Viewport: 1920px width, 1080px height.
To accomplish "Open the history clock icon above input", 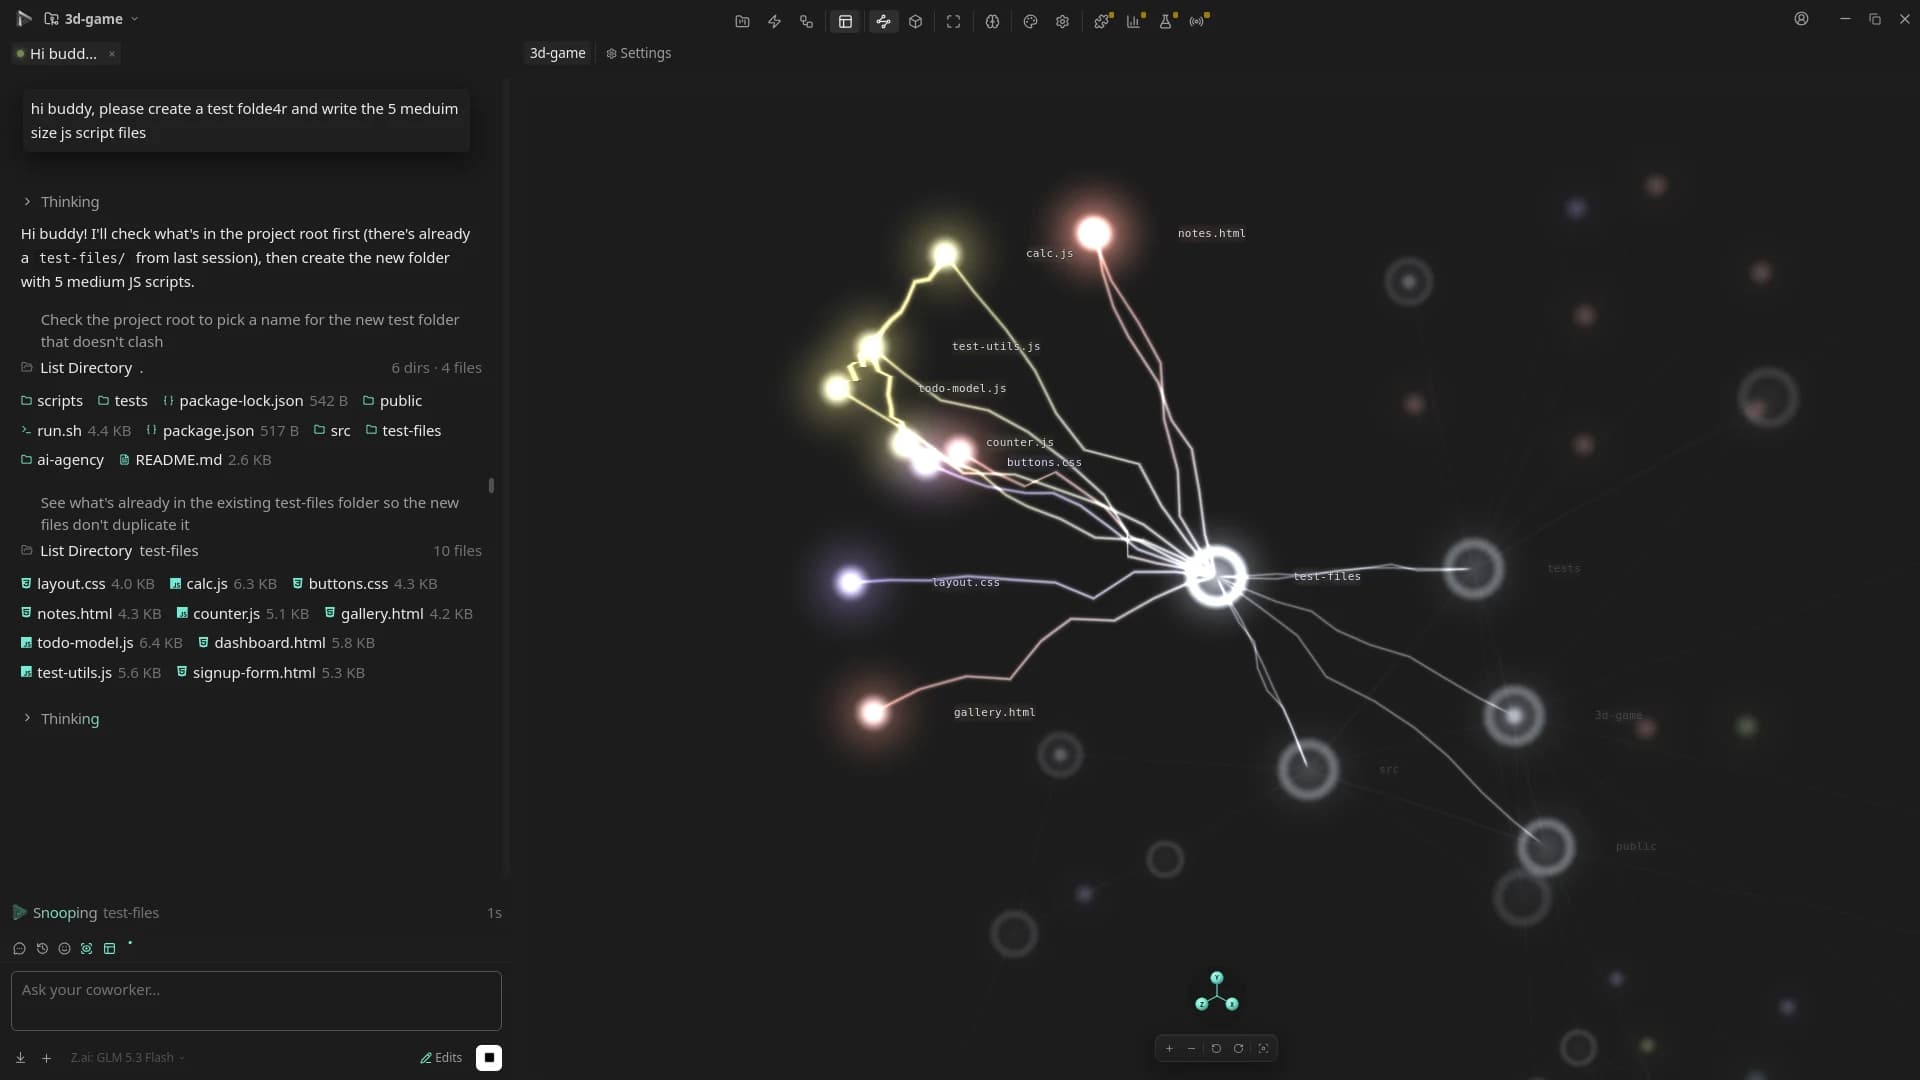I will coord(42,948).
